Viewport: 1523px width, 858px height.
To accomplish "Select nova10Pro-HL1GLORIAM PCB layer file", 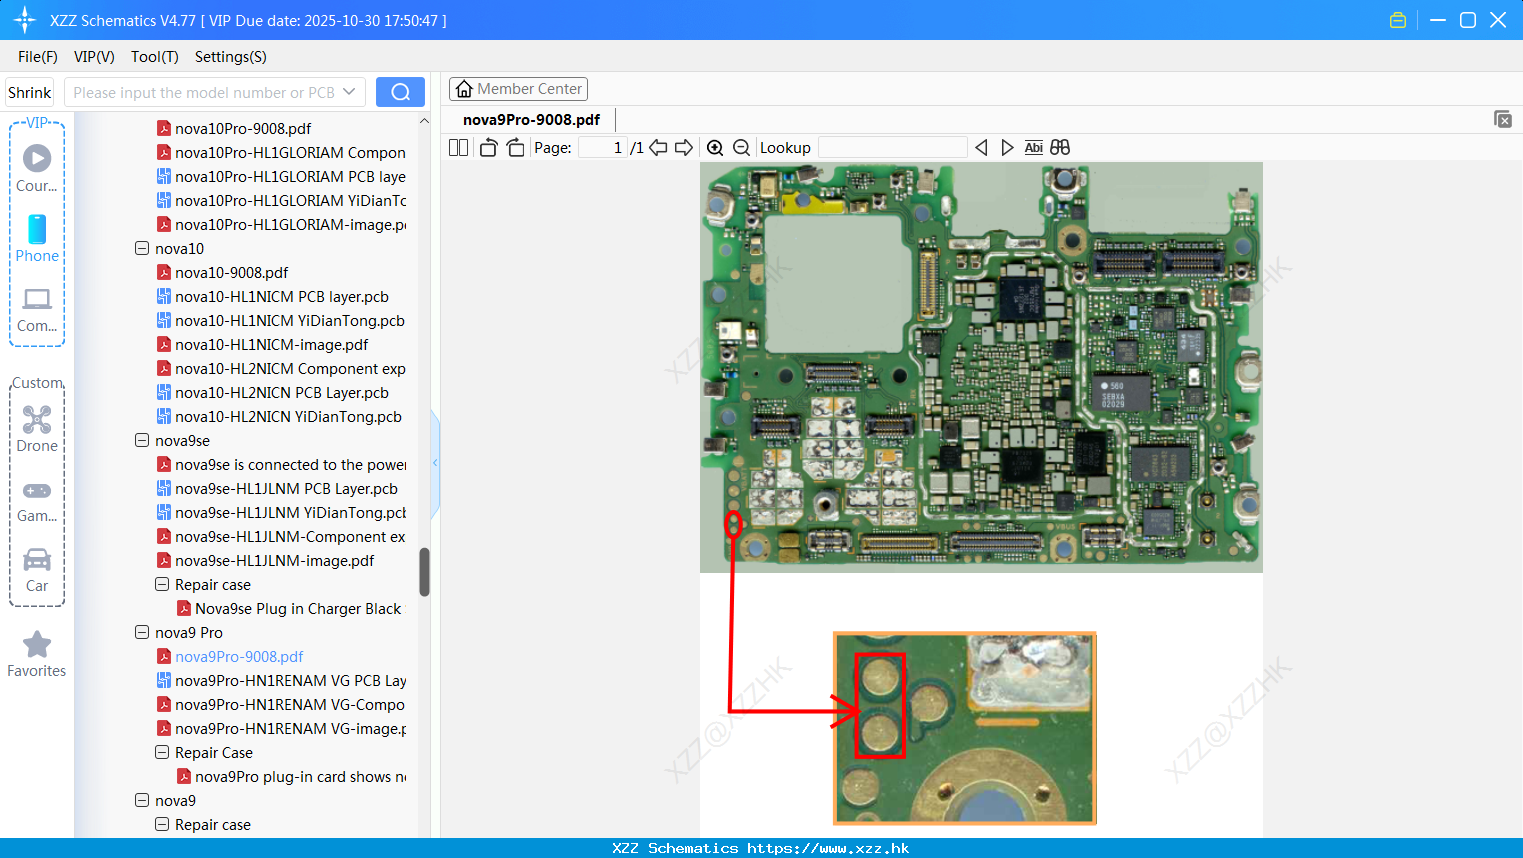I will coord(281,176).
